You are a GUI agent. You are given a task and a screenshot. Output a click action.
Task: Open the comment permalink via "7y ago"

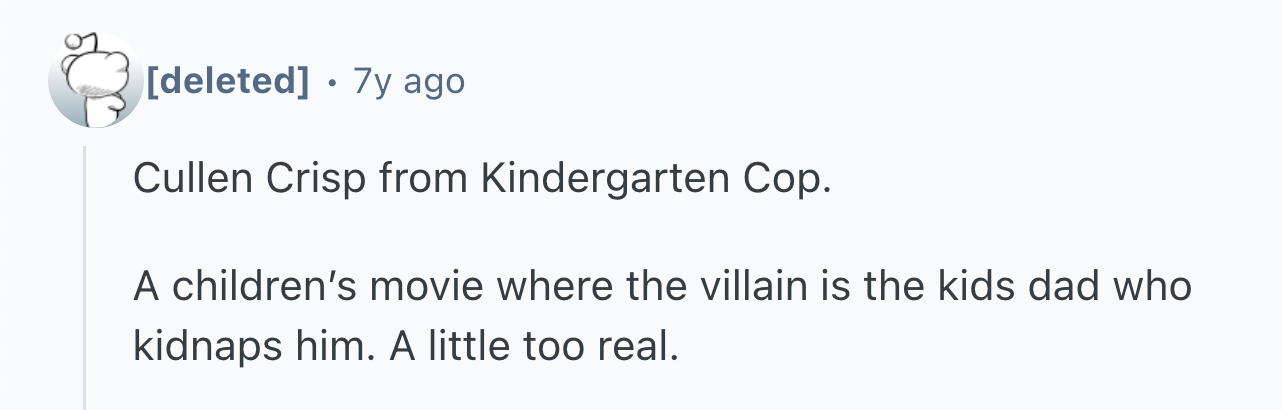click(410, 80)
